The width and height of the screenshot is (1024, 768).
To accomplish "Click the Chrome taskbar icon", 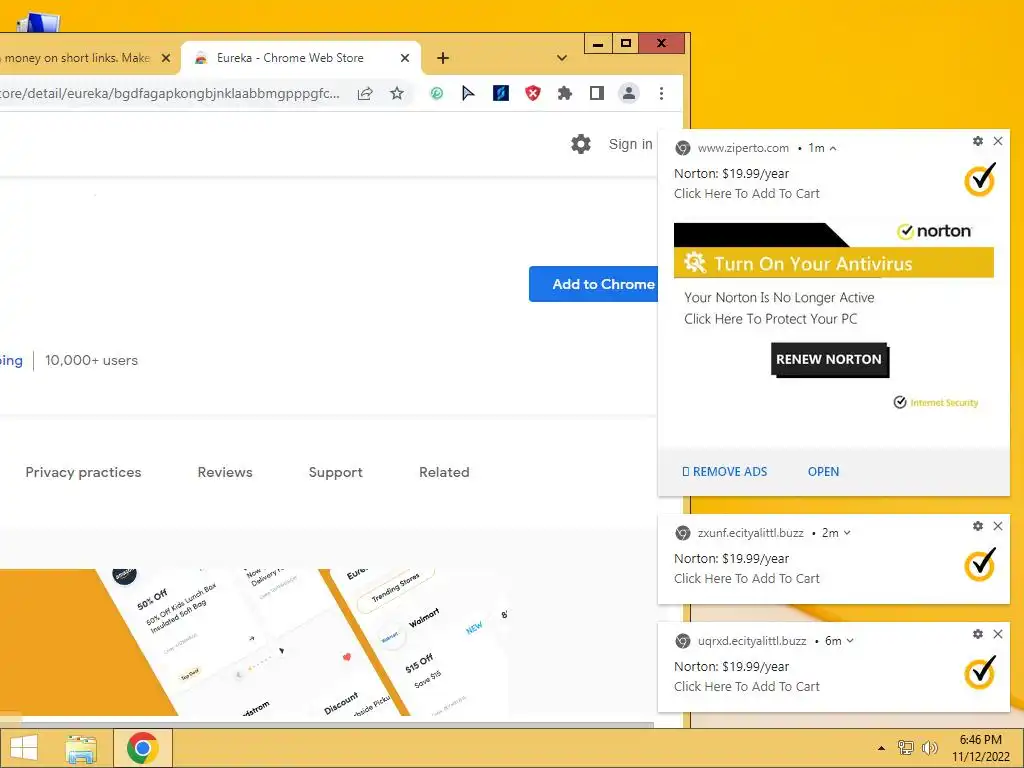I will 143,748.
